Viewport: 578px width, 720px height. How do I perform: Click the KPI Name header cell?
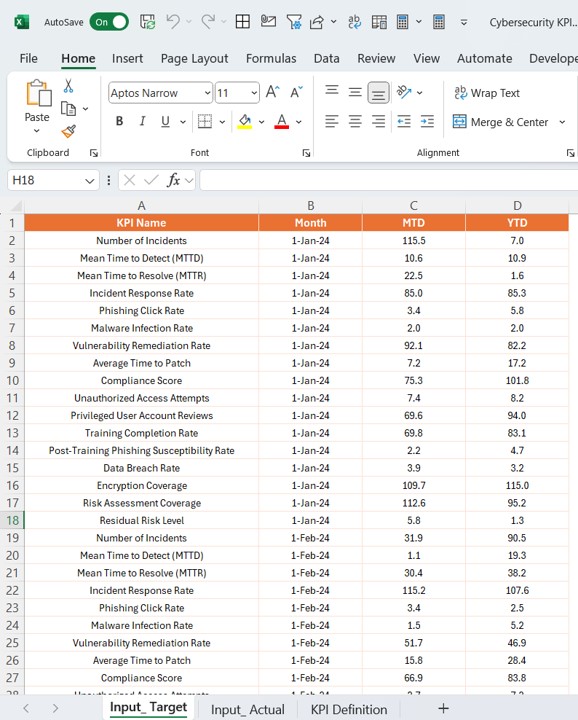(x=141, y=223)
